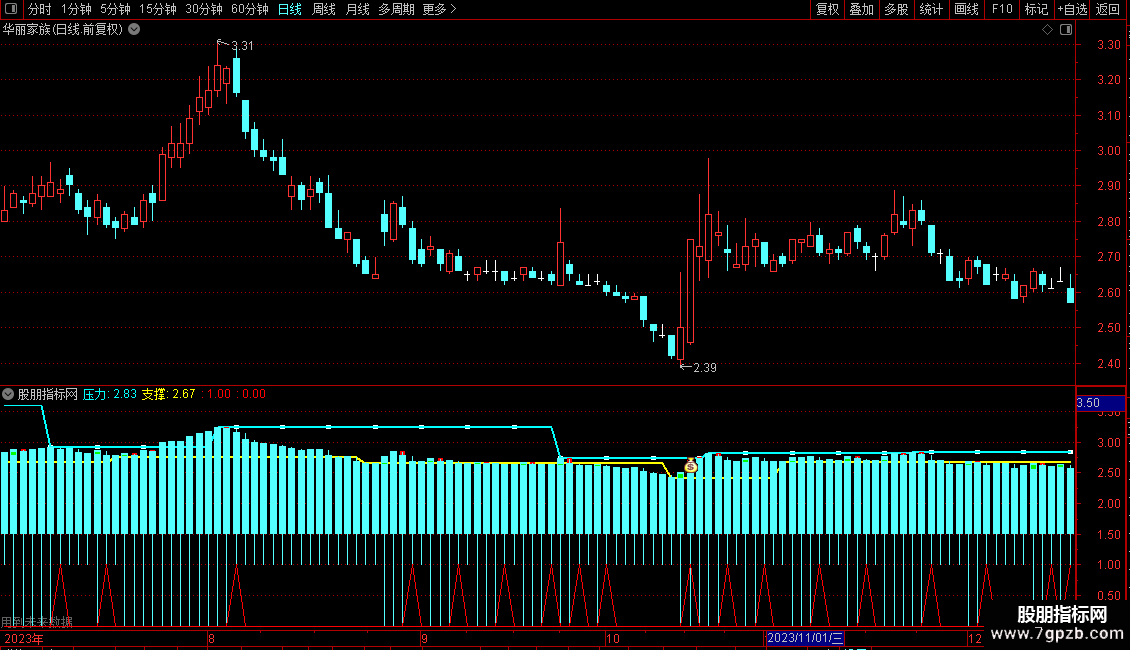Select the 日线 daily period tab
The image size is (1130, 650).
[290, 9]
